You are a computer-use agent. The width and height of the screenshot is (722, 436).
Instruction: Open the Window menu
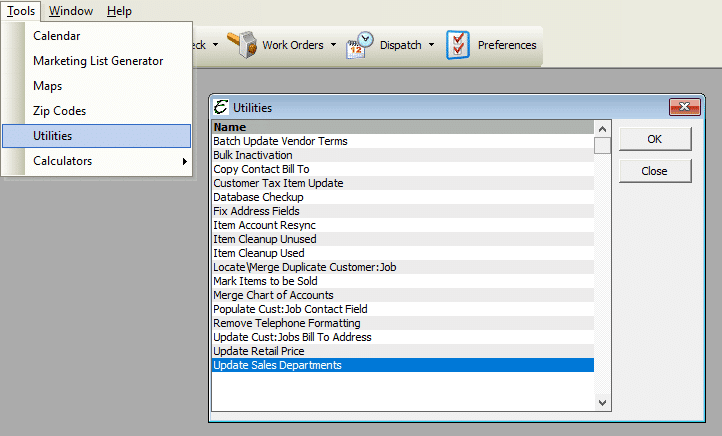point(71,11)
